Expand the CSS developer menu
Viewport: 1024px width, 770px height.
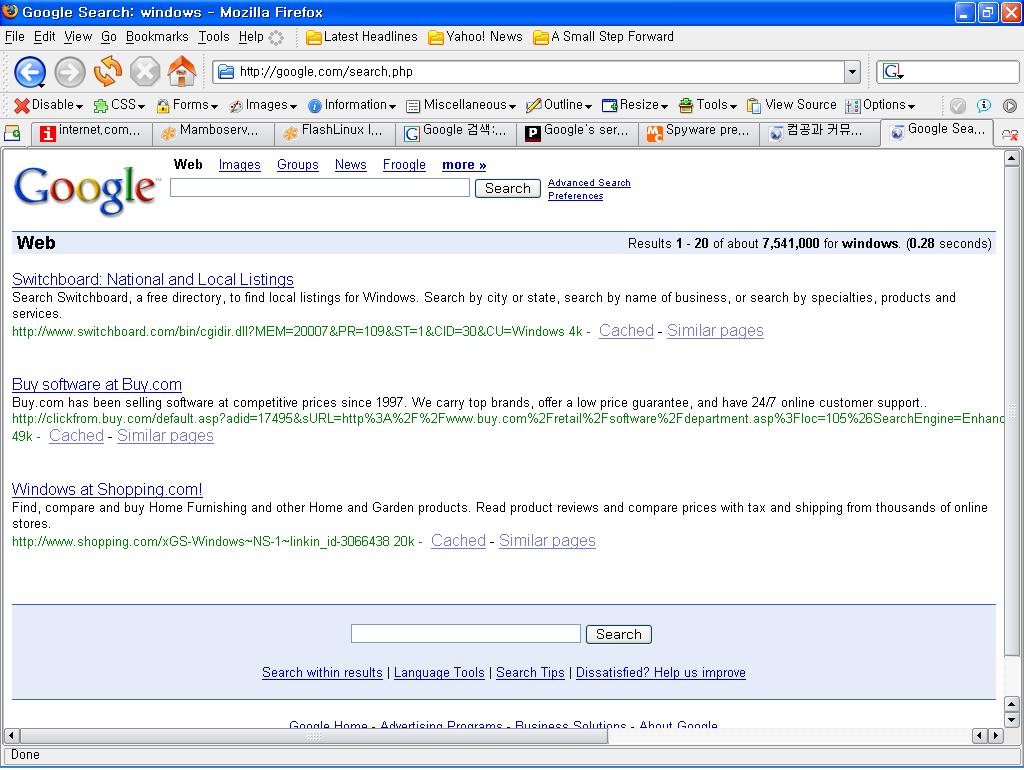(119, 104)
